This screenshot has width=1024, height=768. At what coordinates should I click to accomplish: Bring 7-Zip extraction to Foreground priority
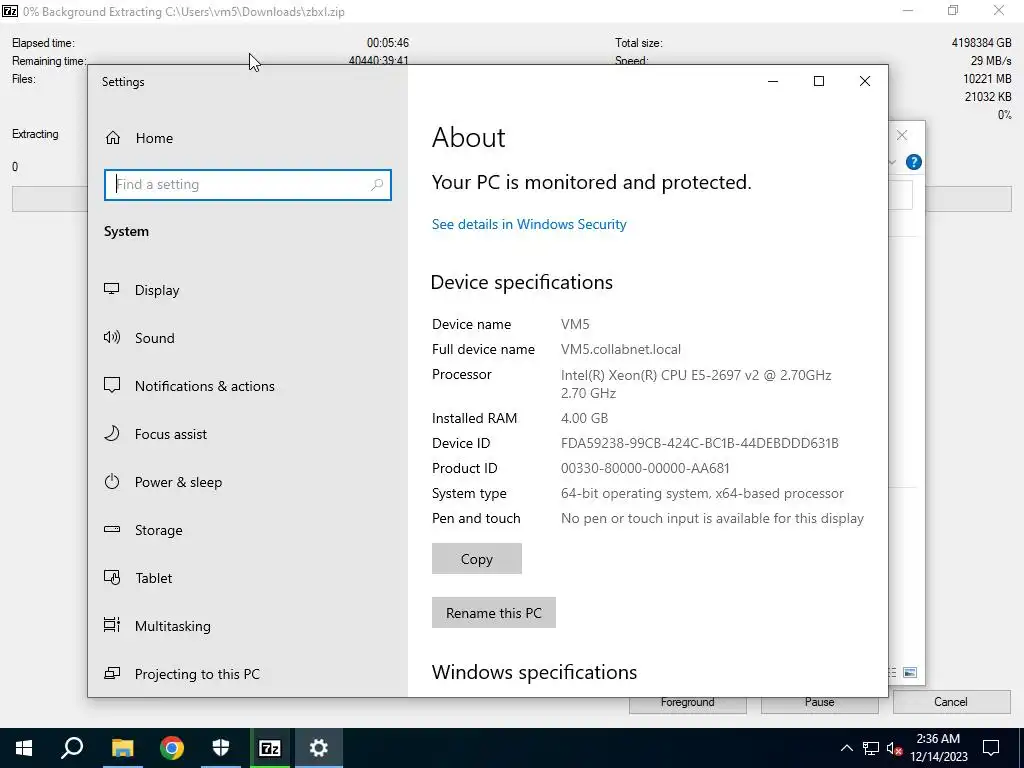point(688,703)
